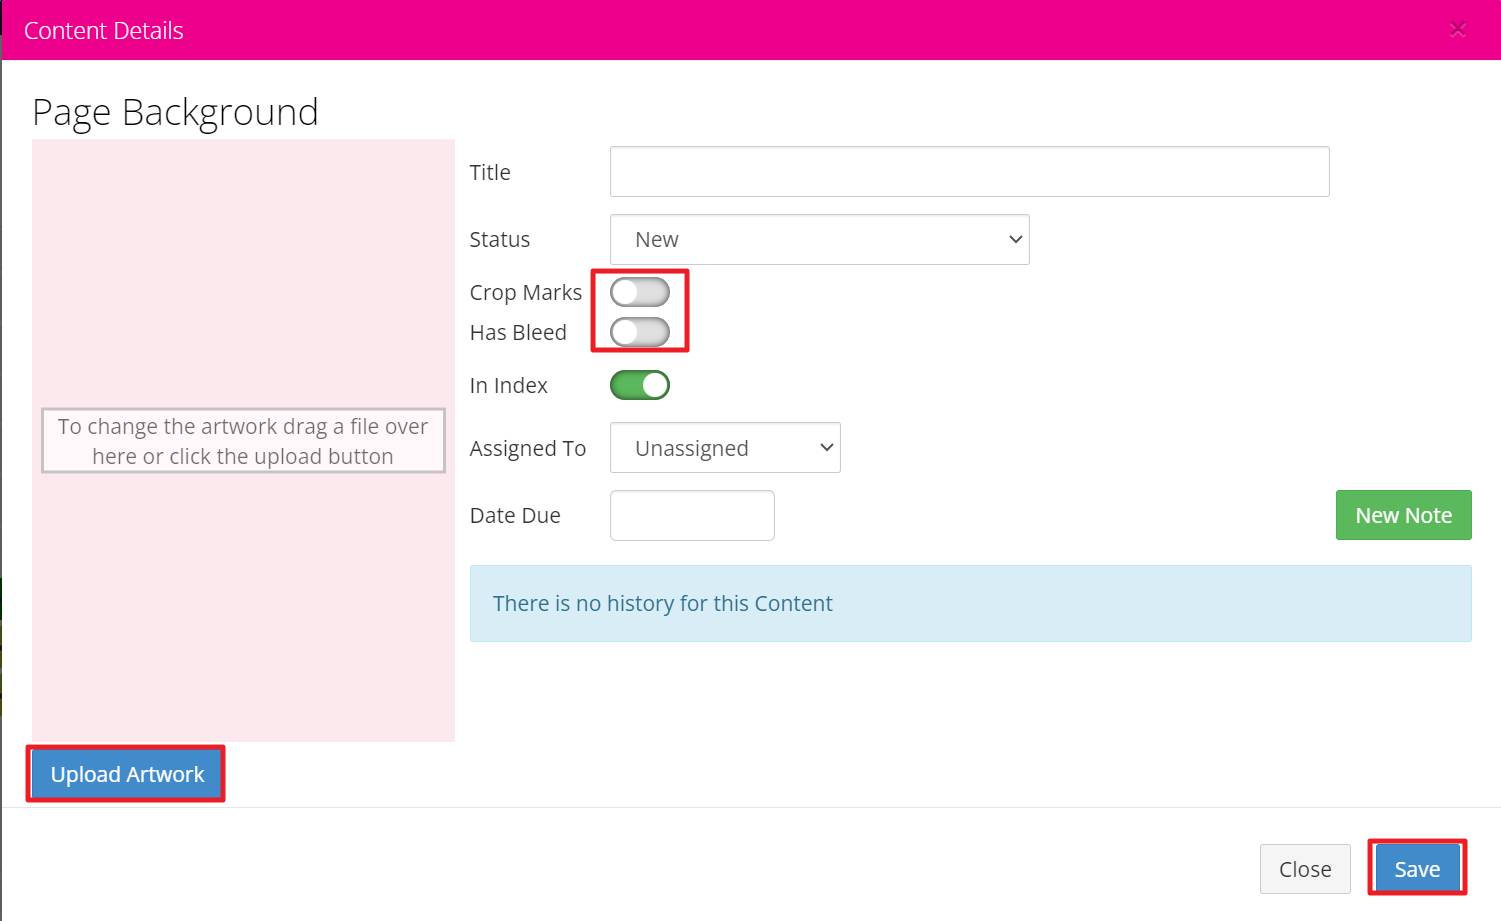Save the content details
This screenshot has width=1501, height=921.
1416,869
